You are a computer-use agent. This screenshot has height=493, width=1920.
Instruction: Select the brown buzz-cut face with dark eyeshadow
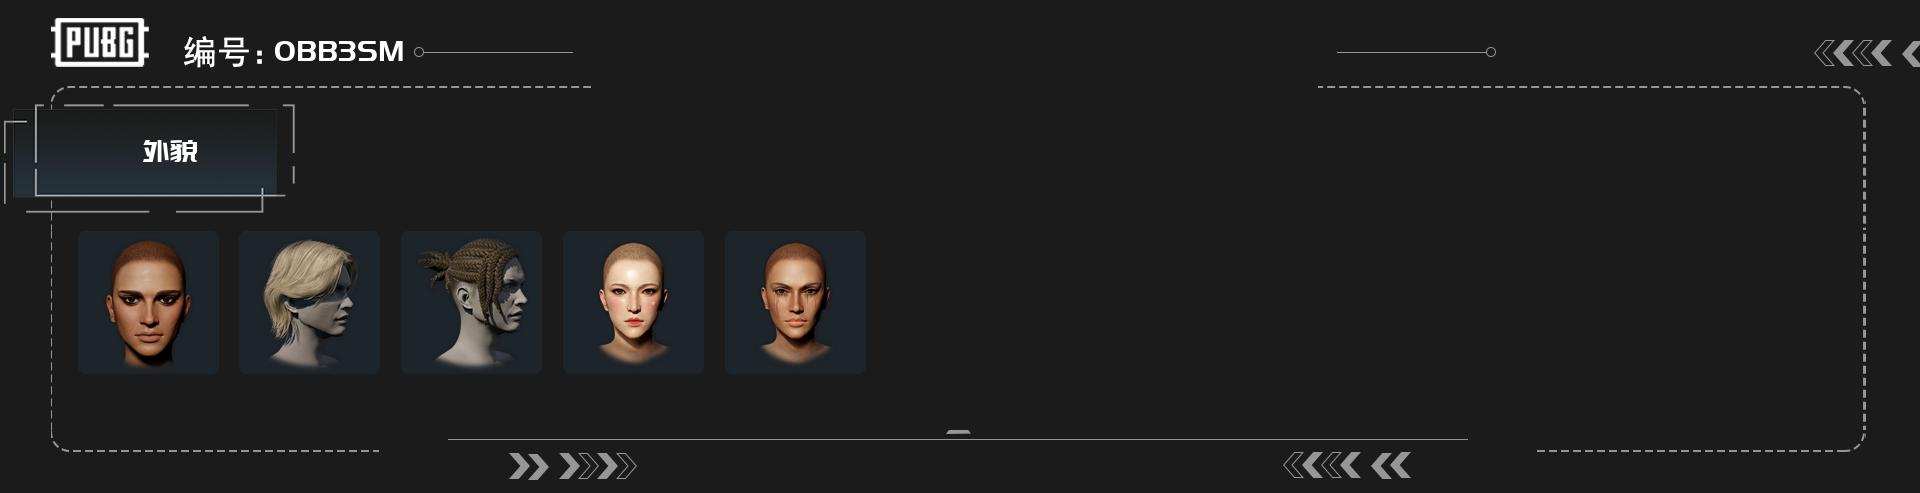pos(148,302)
